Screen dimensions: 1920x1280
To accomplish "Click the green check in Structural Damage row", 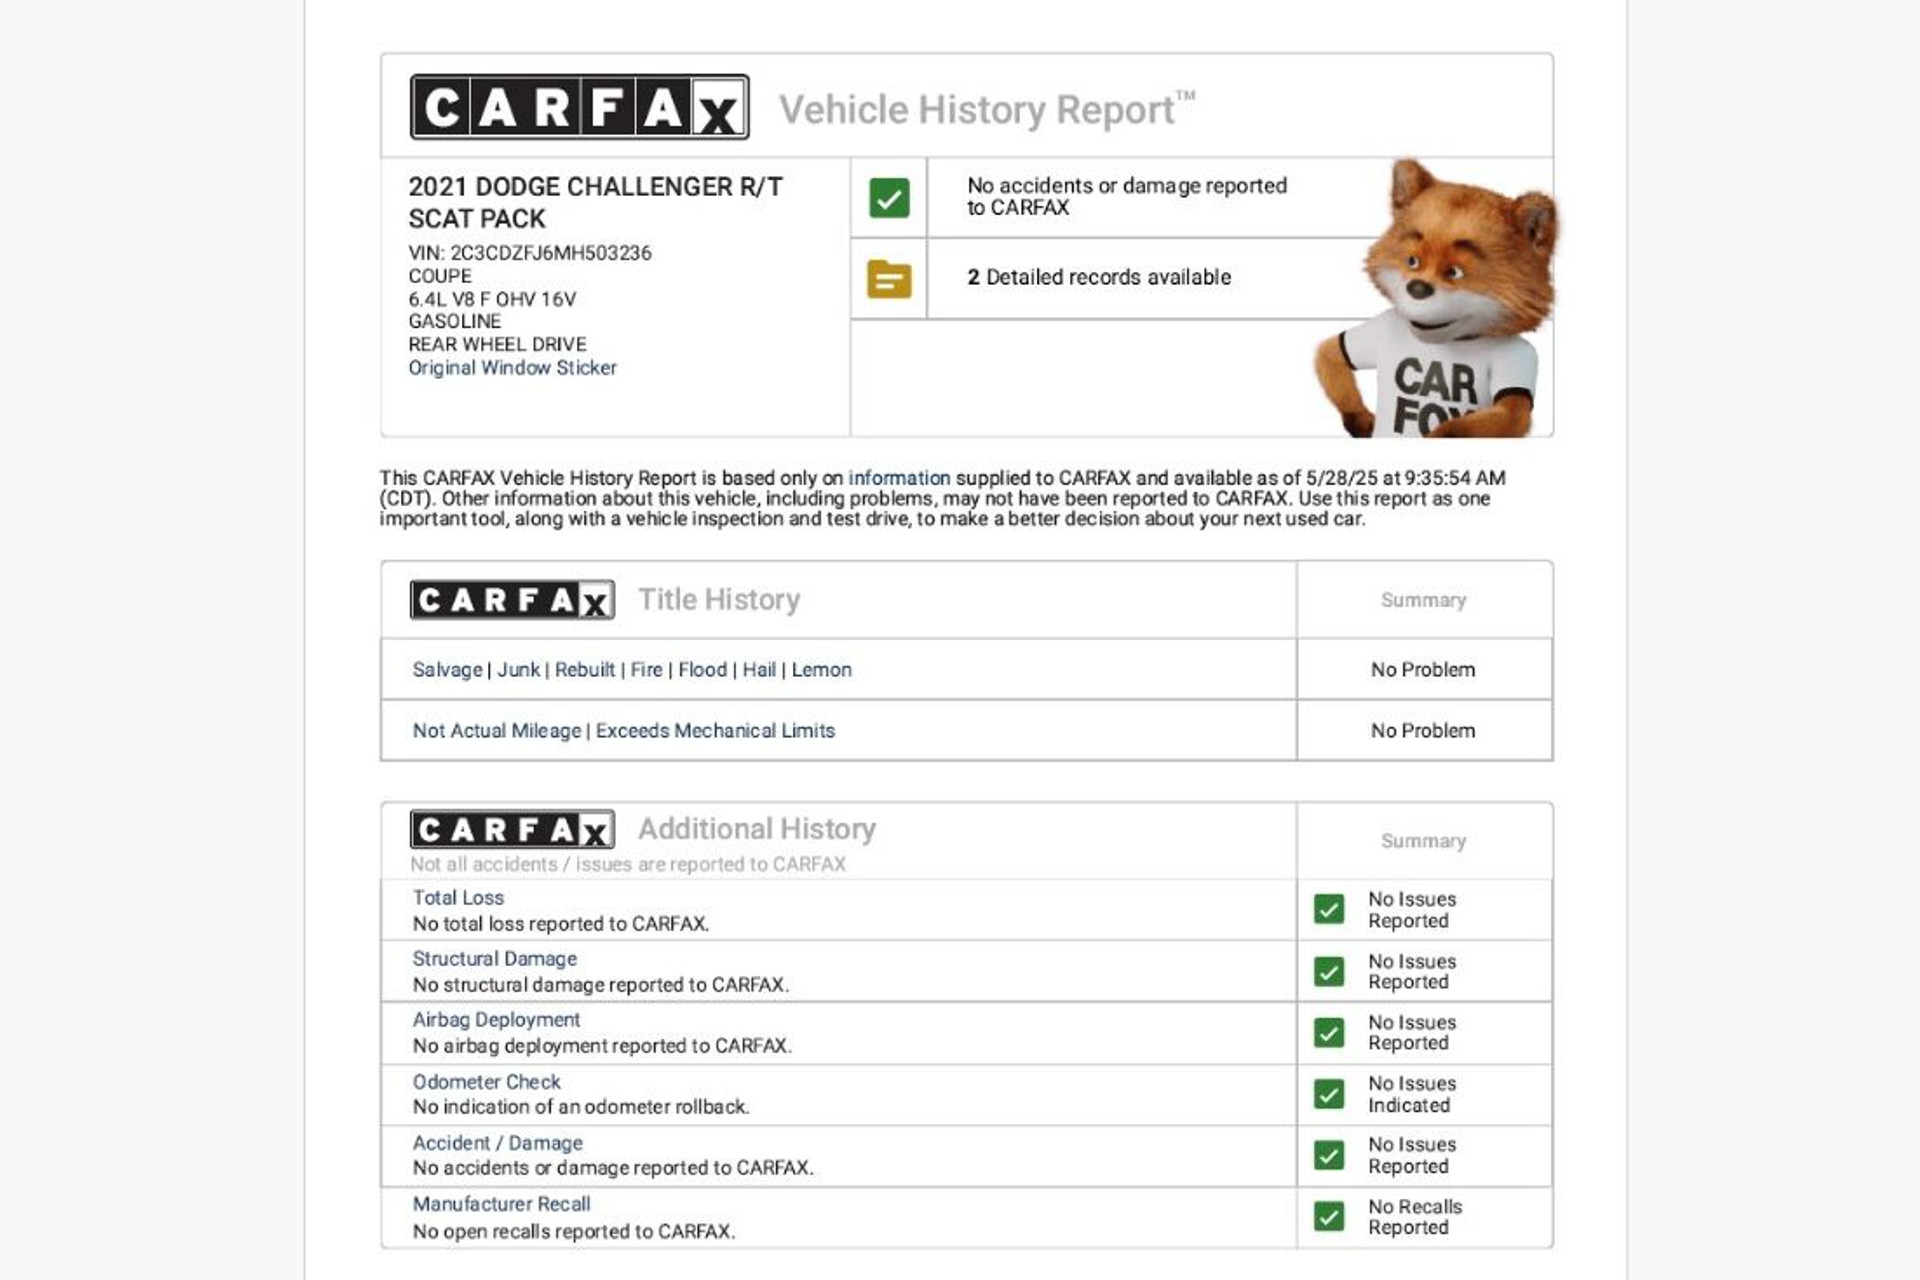I will [x=1329, y=971].
